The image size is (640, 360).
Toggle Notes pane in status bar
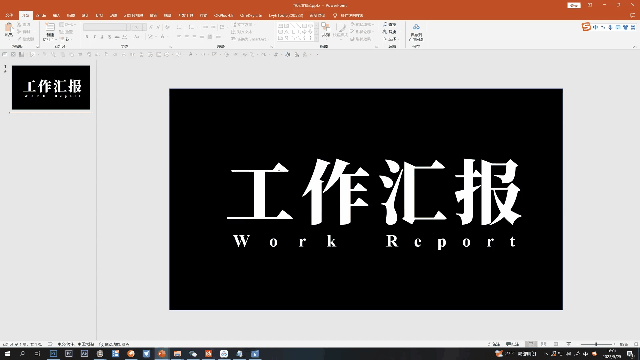coord(493,344)
